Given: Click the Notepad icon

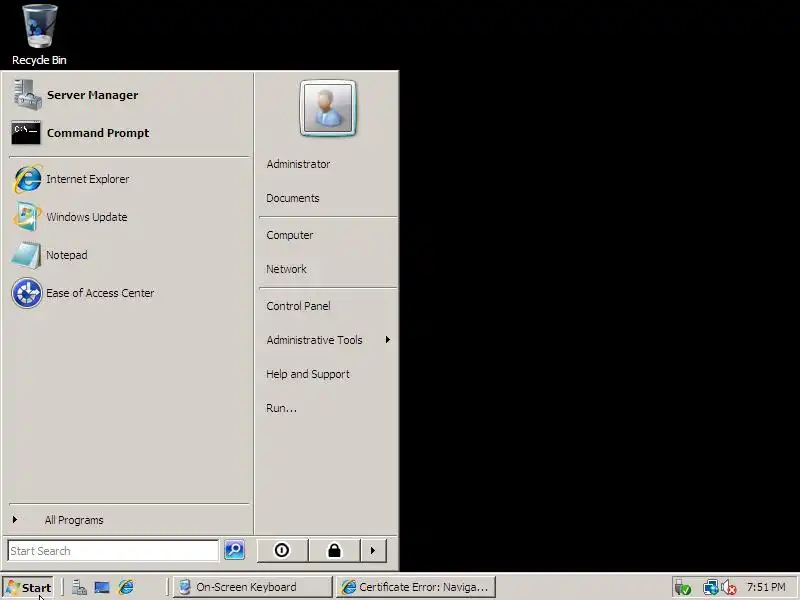Looking at the screenshot, I should tap(27, 255).
